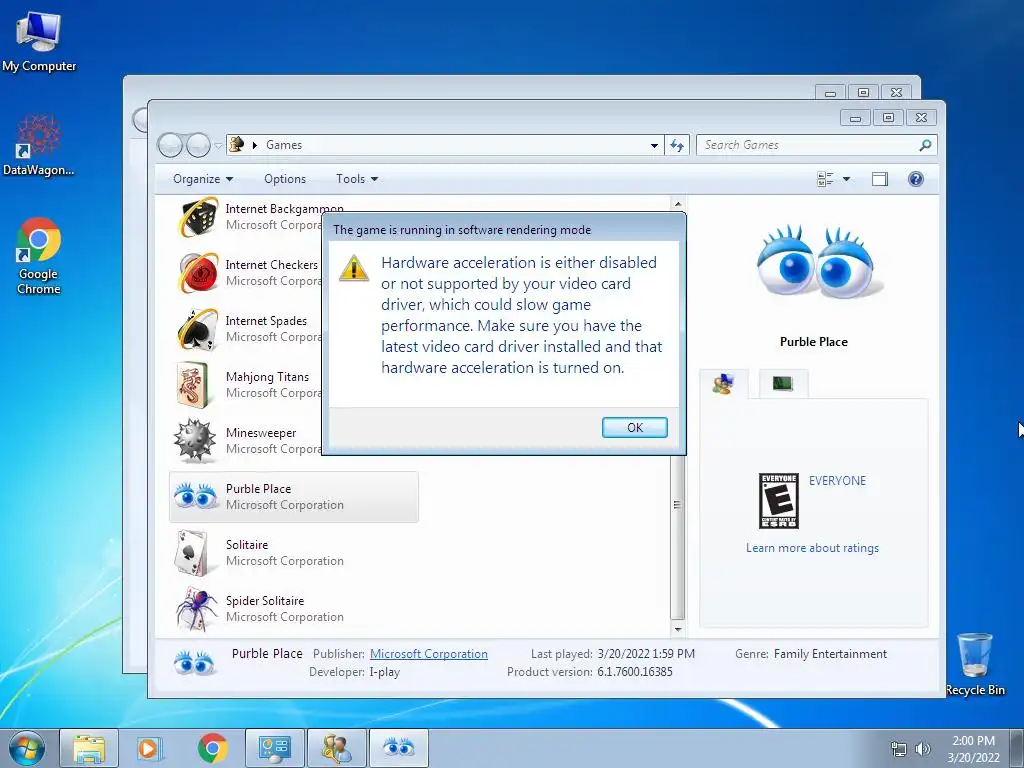Screen dimensions: 1024x768
Task: Select the Minesweeper mine icon
Action: click(x=195, y=441)
